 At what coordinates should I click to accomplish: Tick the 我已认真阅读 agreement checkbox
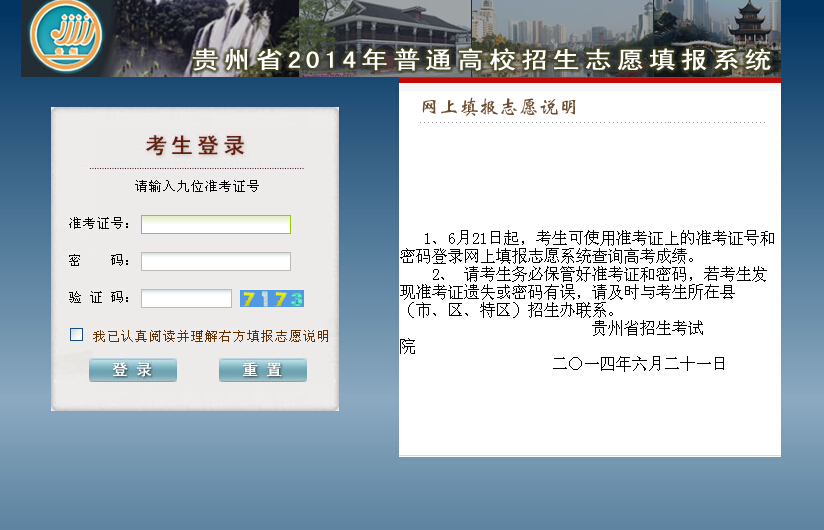[x=77, y=335]
